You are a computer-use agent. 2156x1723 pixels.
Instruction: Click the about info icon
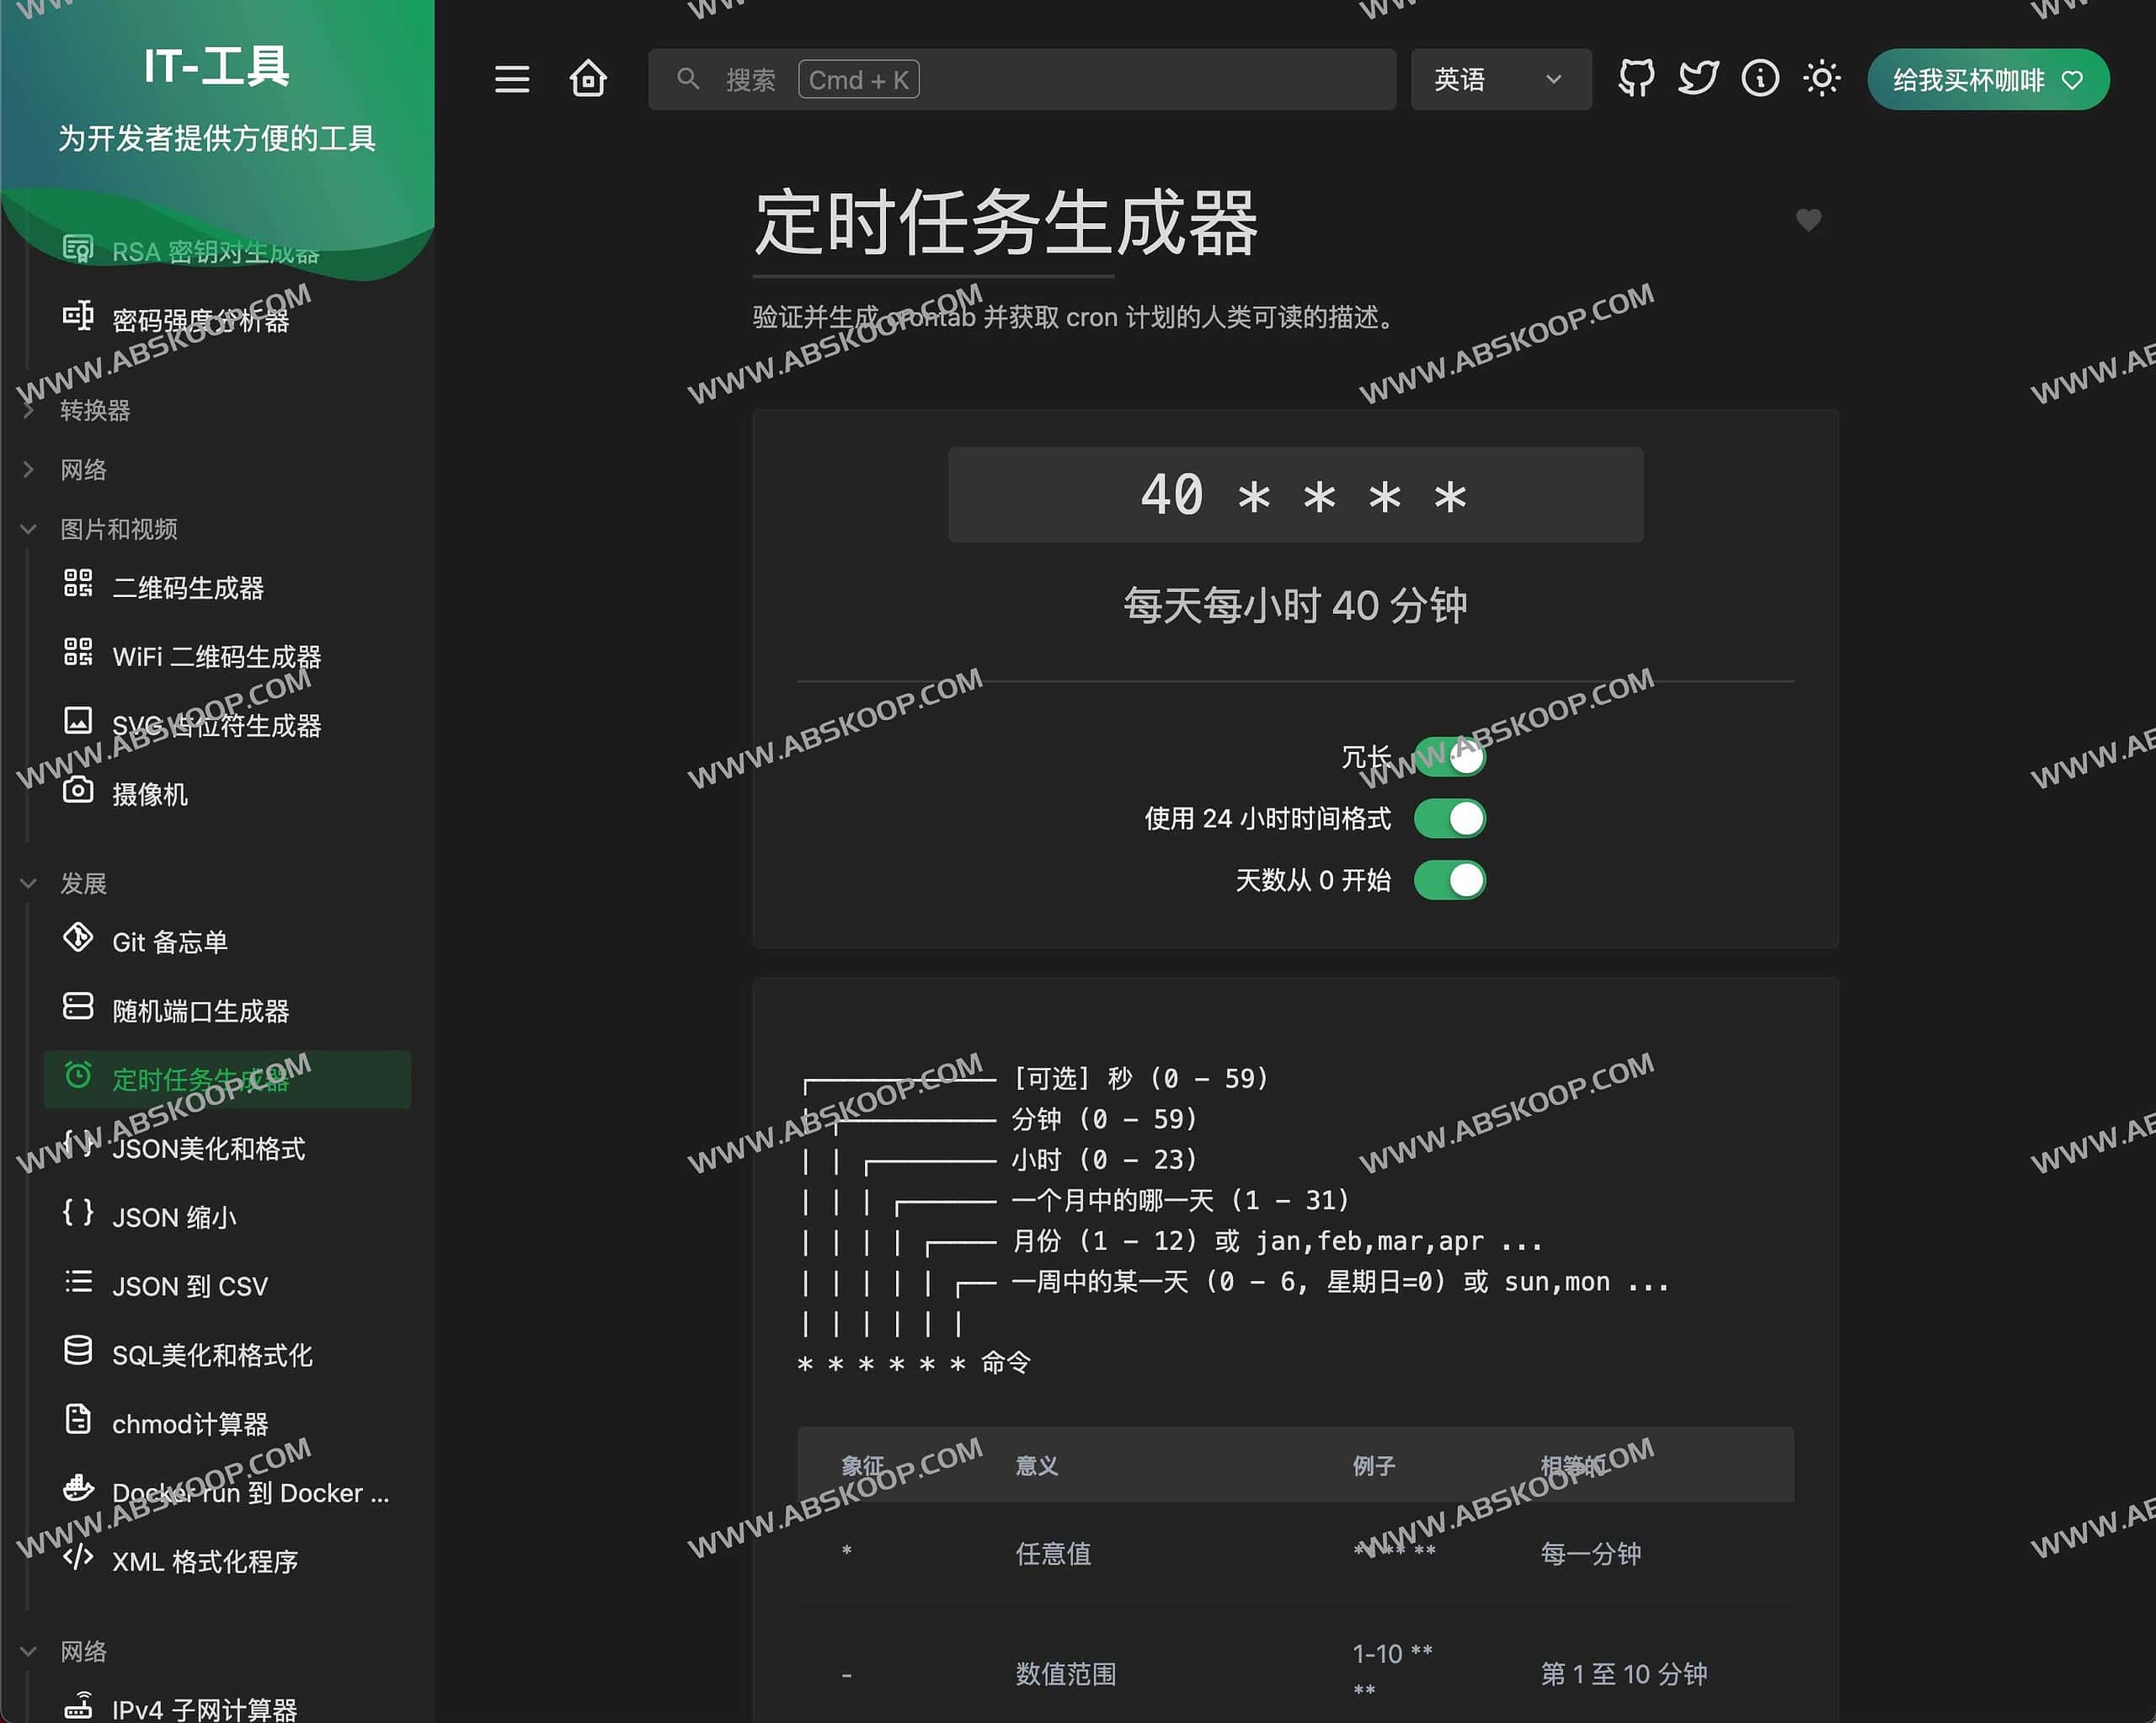pos(1760,78)
